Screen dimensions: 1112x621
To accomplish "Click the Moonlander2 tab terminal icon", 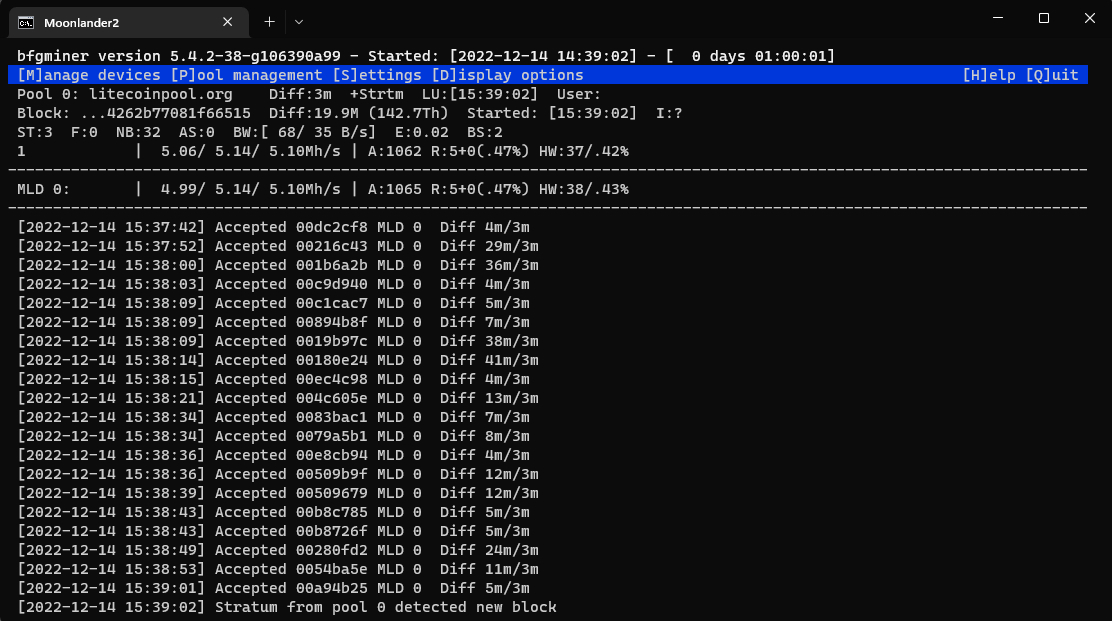I will click(26, 23).
